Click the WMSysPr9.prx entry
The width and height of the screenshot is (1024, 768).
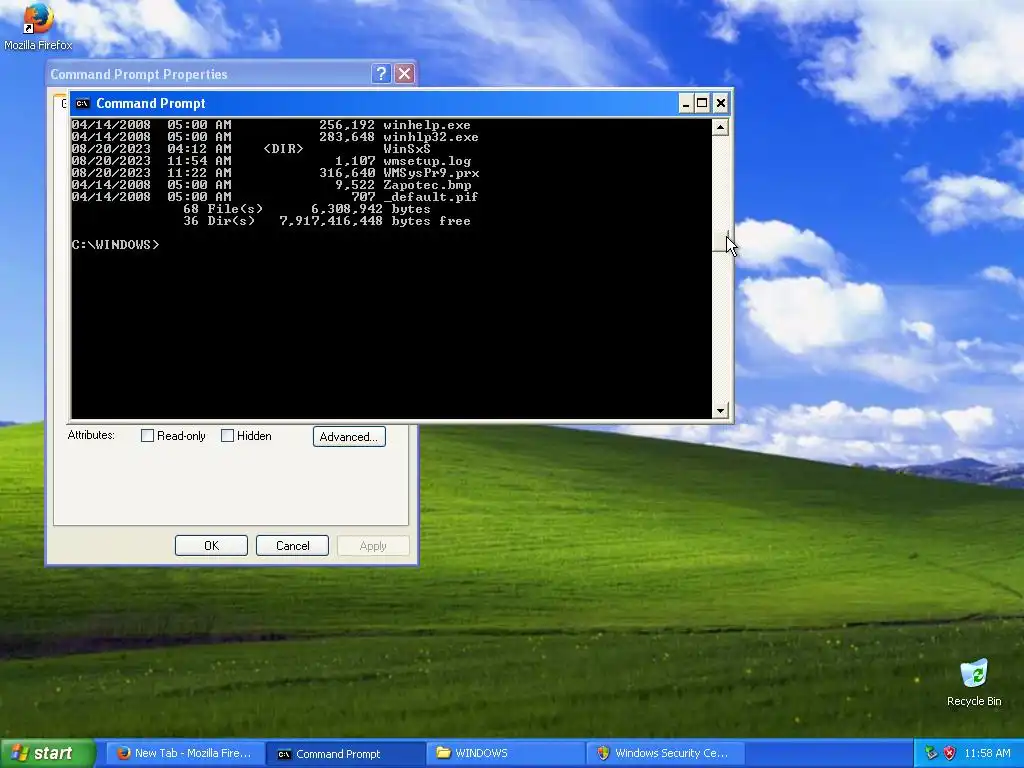pyautogui.click(x=276, y=173)
